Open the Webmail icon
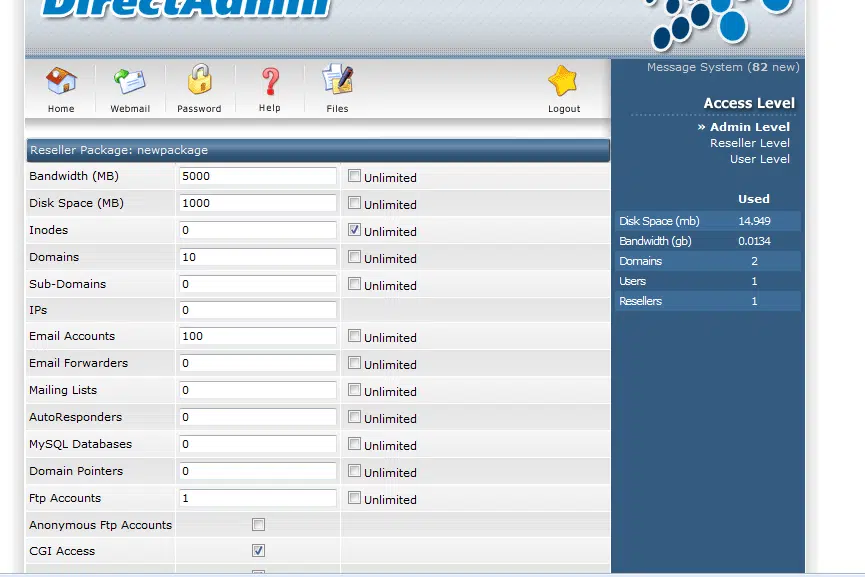865x577 pixels. pyautogui.click(x=130, y=81)
